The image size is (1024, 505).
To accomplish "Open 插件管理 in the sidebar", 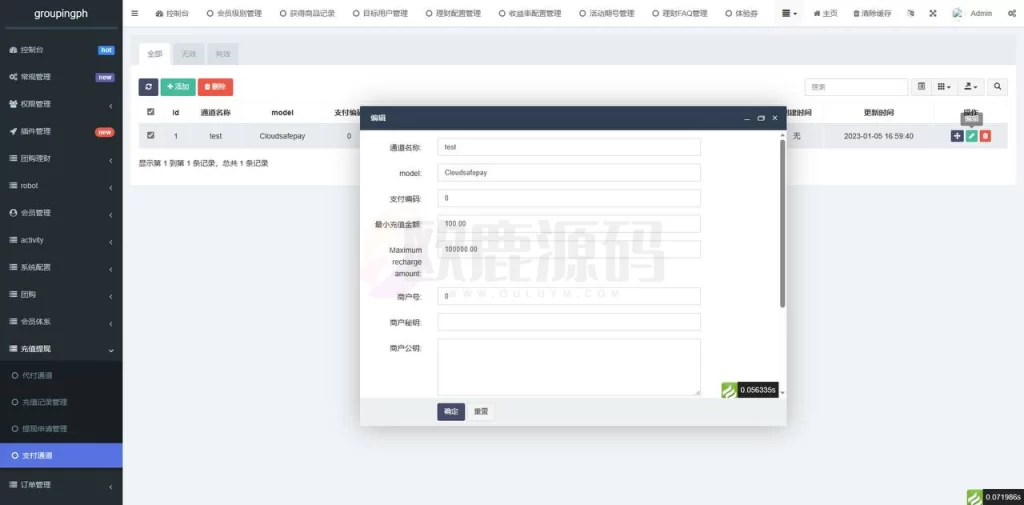I will coord(61,131).
